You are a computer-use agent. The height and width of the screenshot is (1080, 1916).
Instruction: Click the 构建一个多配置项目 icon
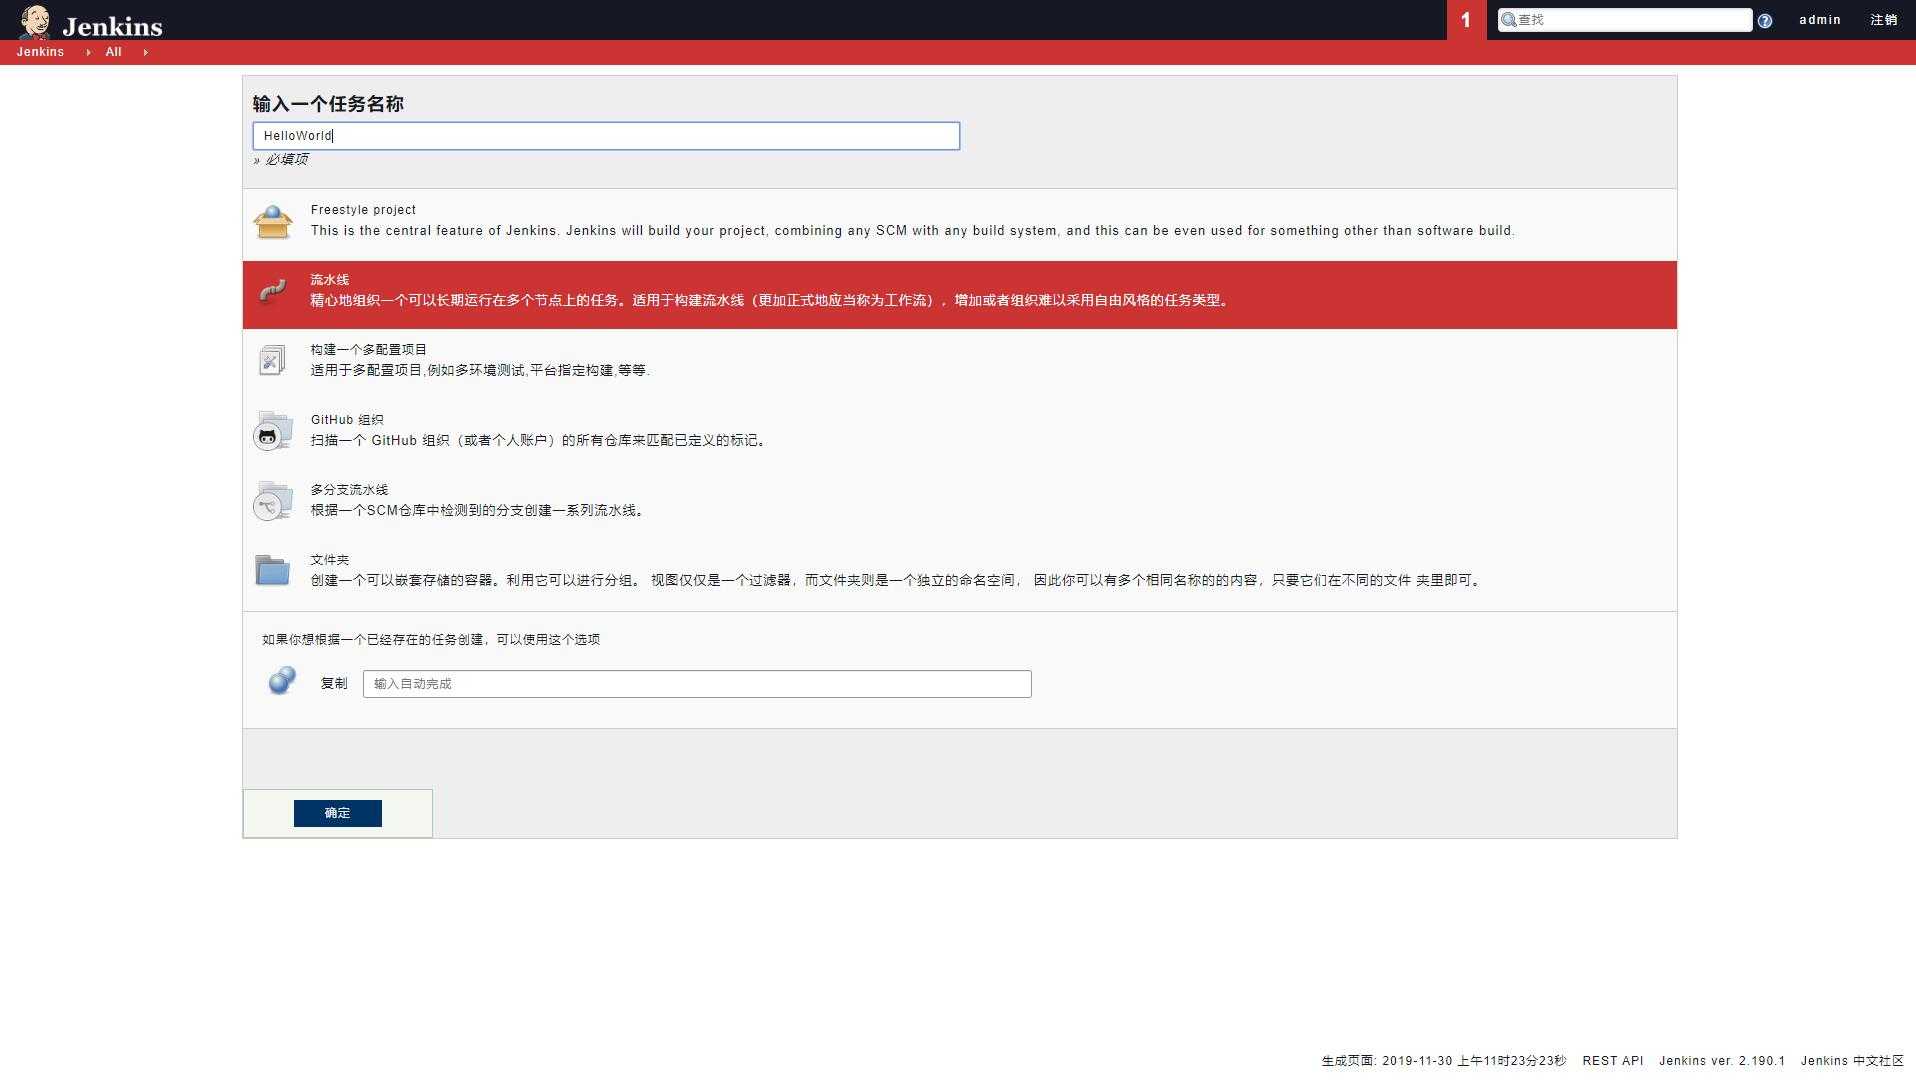click(x=272, y=360)
